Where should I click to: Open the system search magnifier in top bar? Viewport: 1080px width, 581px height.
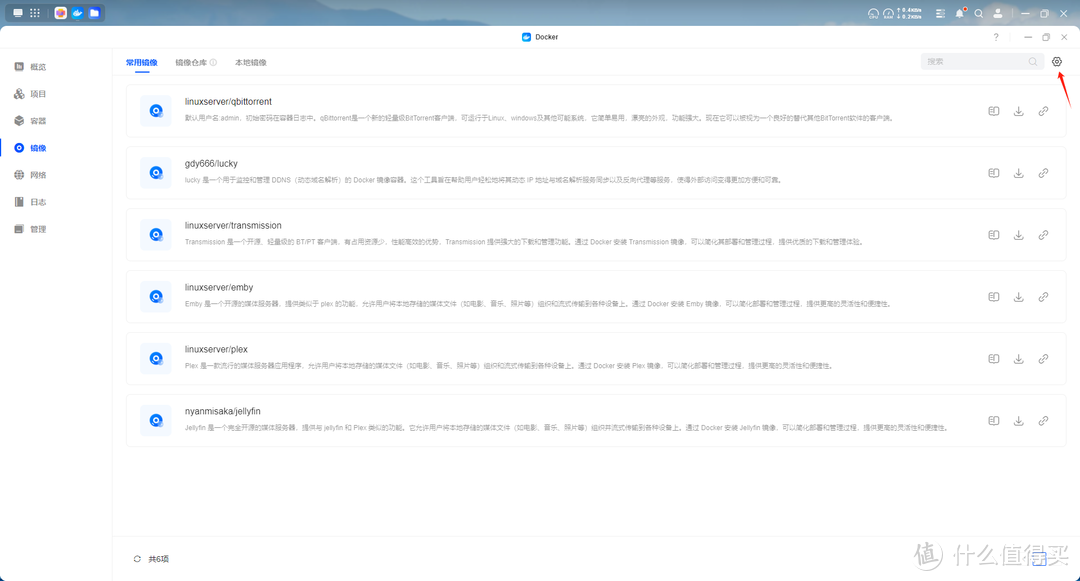979,13
